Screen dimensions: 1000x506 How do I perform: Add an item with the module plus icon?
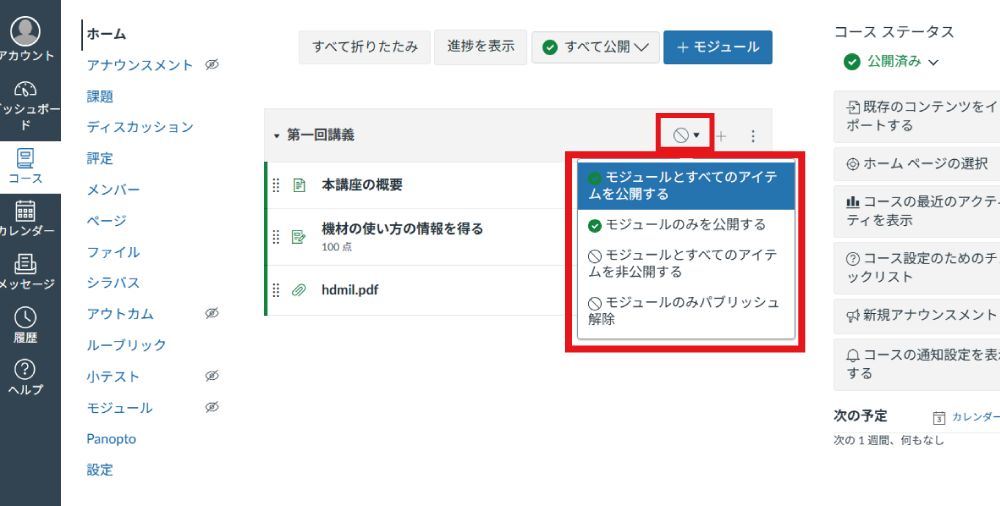click(721, 136)
